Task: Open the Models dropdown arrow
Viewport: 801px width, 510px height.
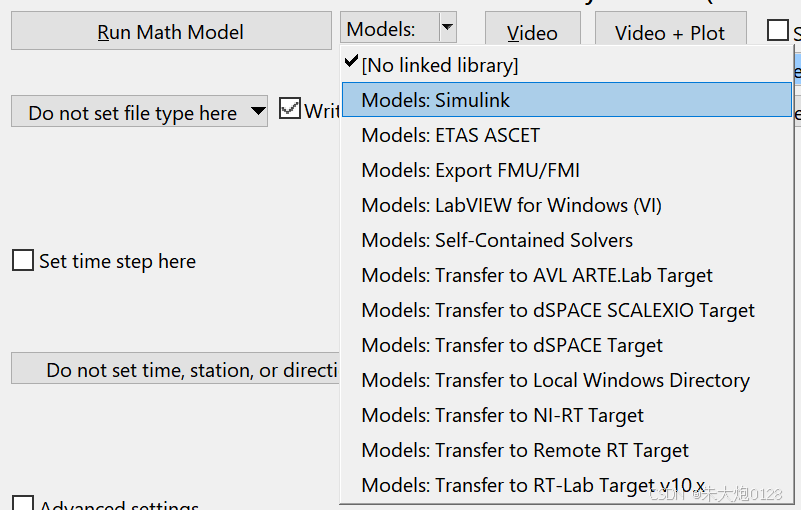Action: [447, 27]
